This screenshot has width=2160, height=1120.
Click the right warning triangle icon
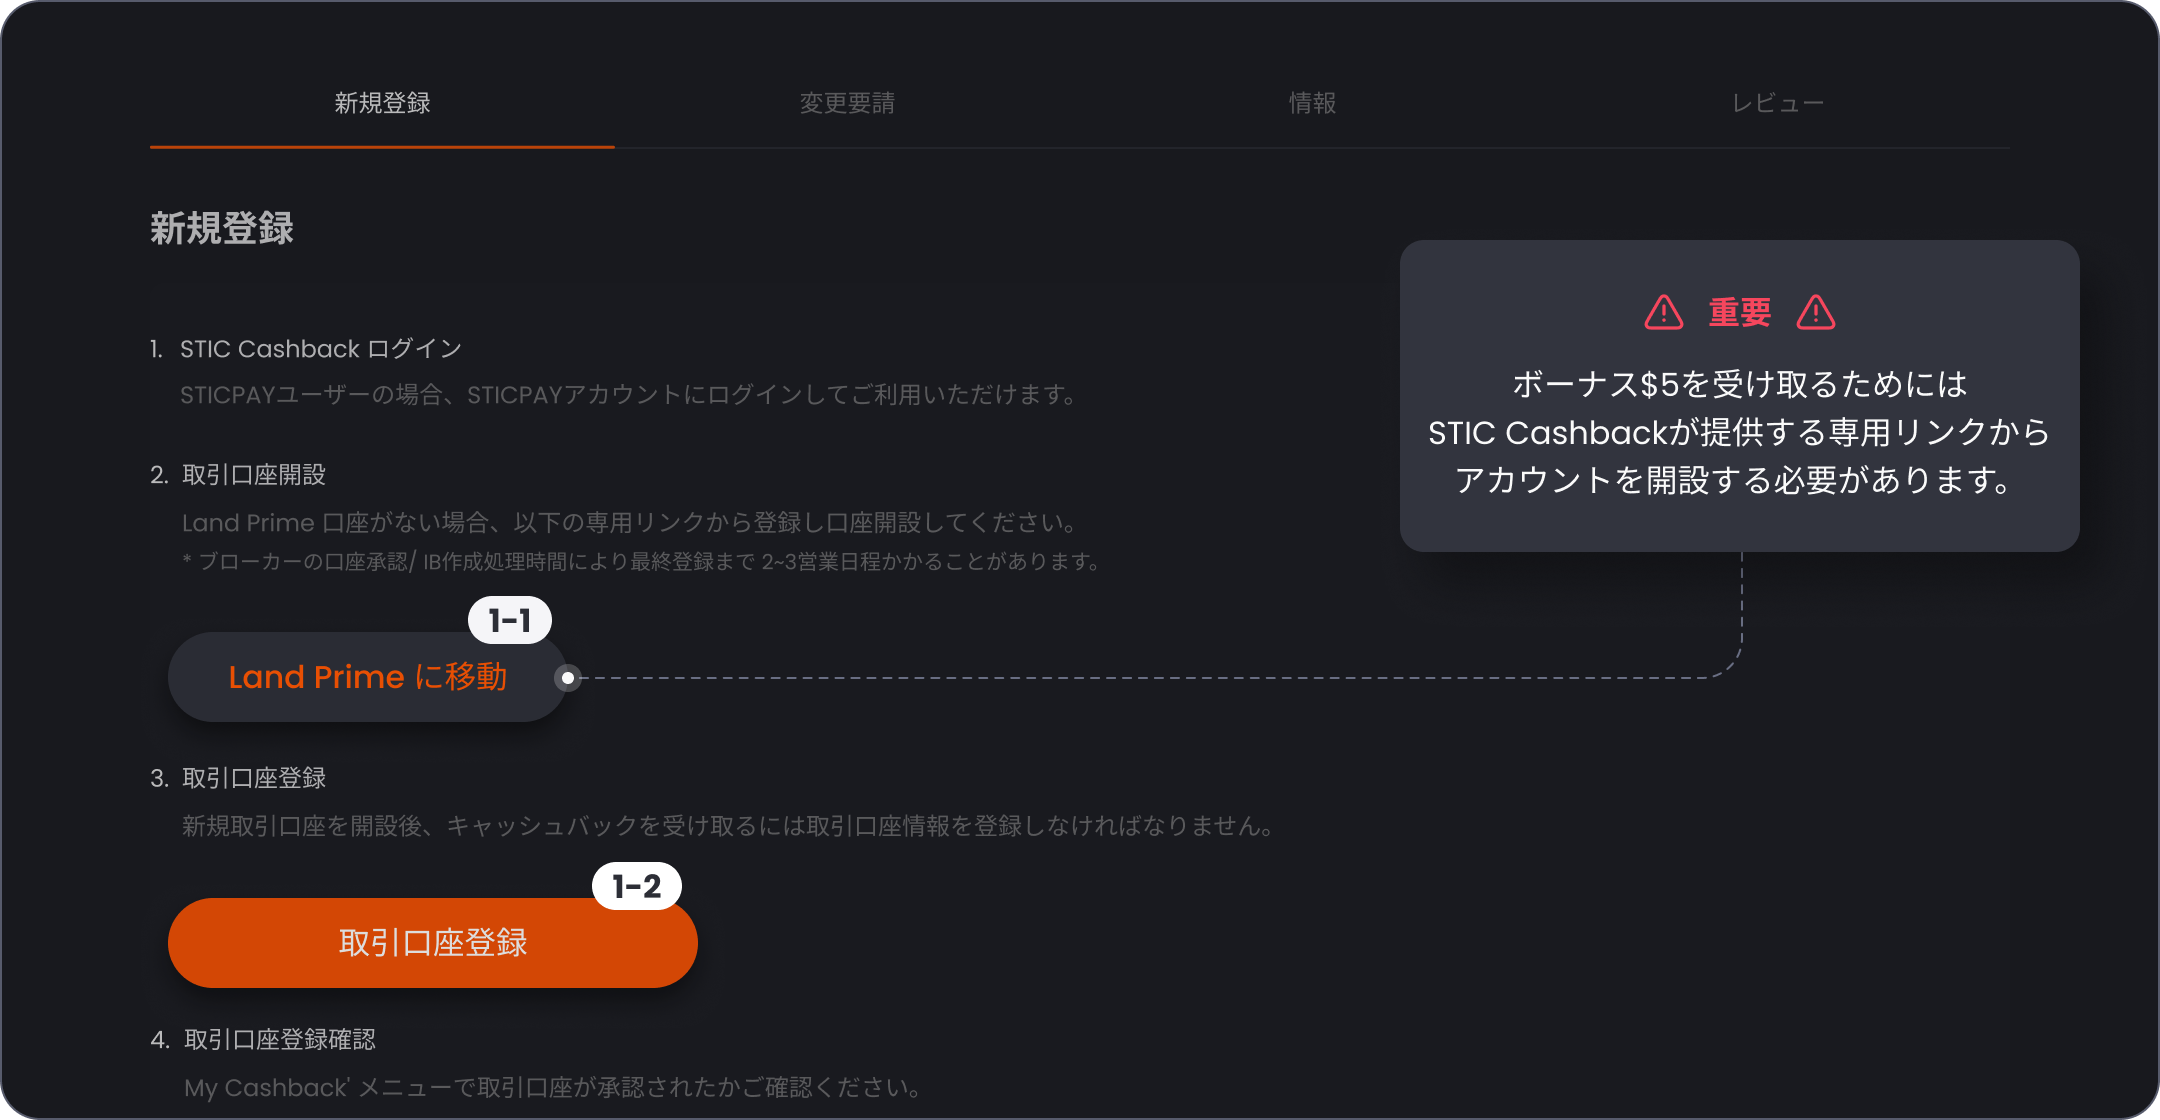[x=1815, y=312]
